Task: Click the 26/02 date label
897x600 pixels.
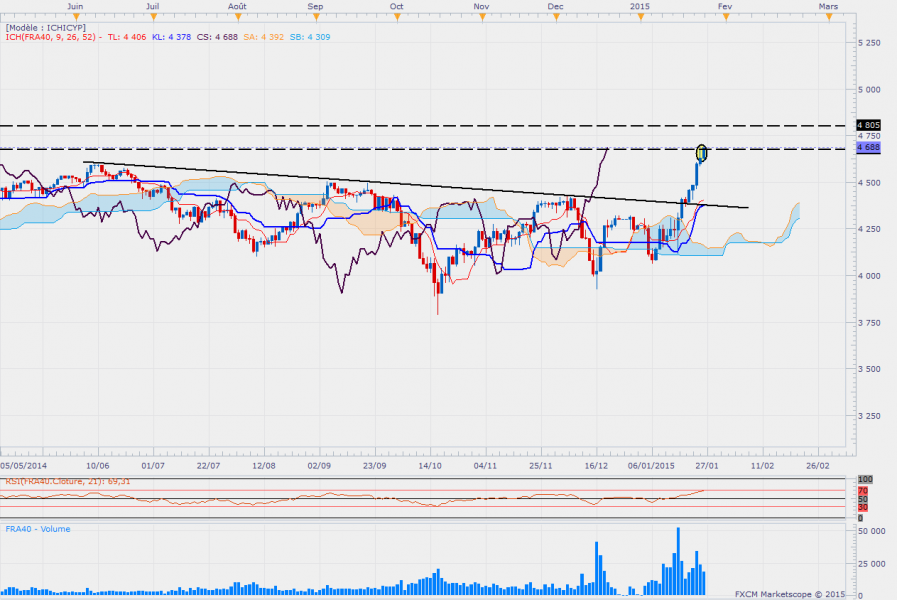Action: pos(817,466)
